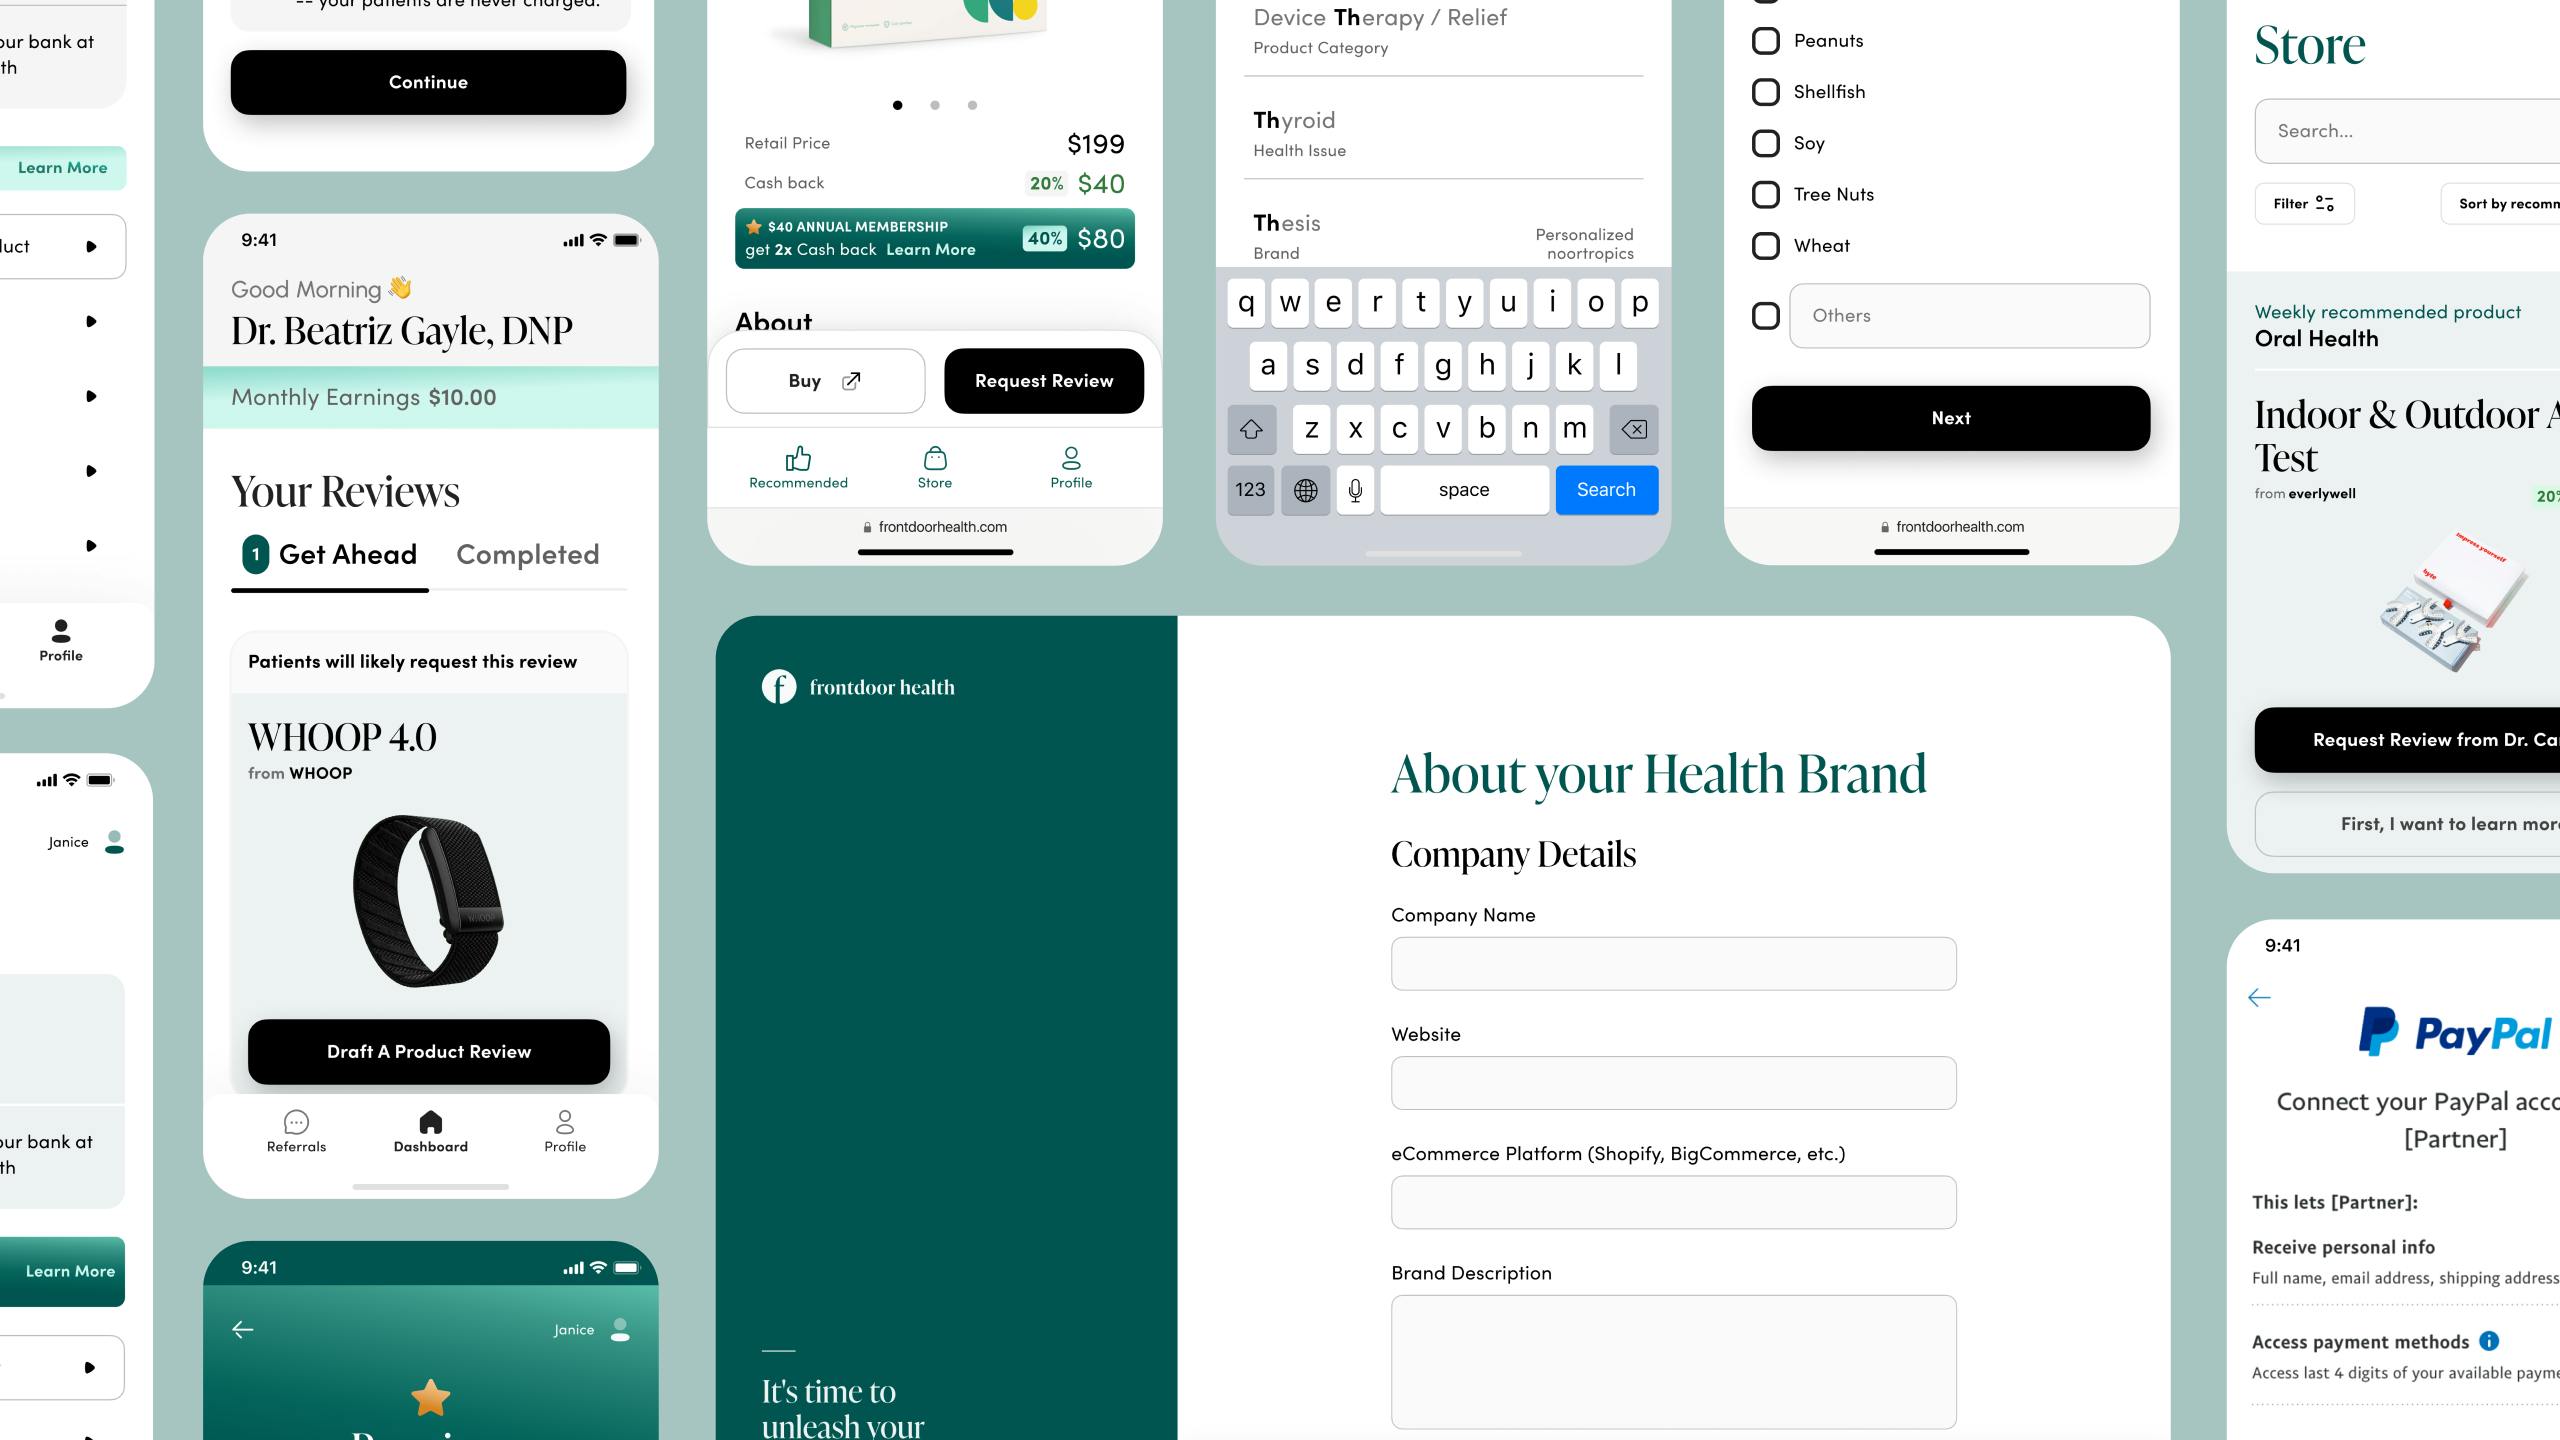
Task: Enable the Tree Nuts checkbox
Action: pos(1764,193)
